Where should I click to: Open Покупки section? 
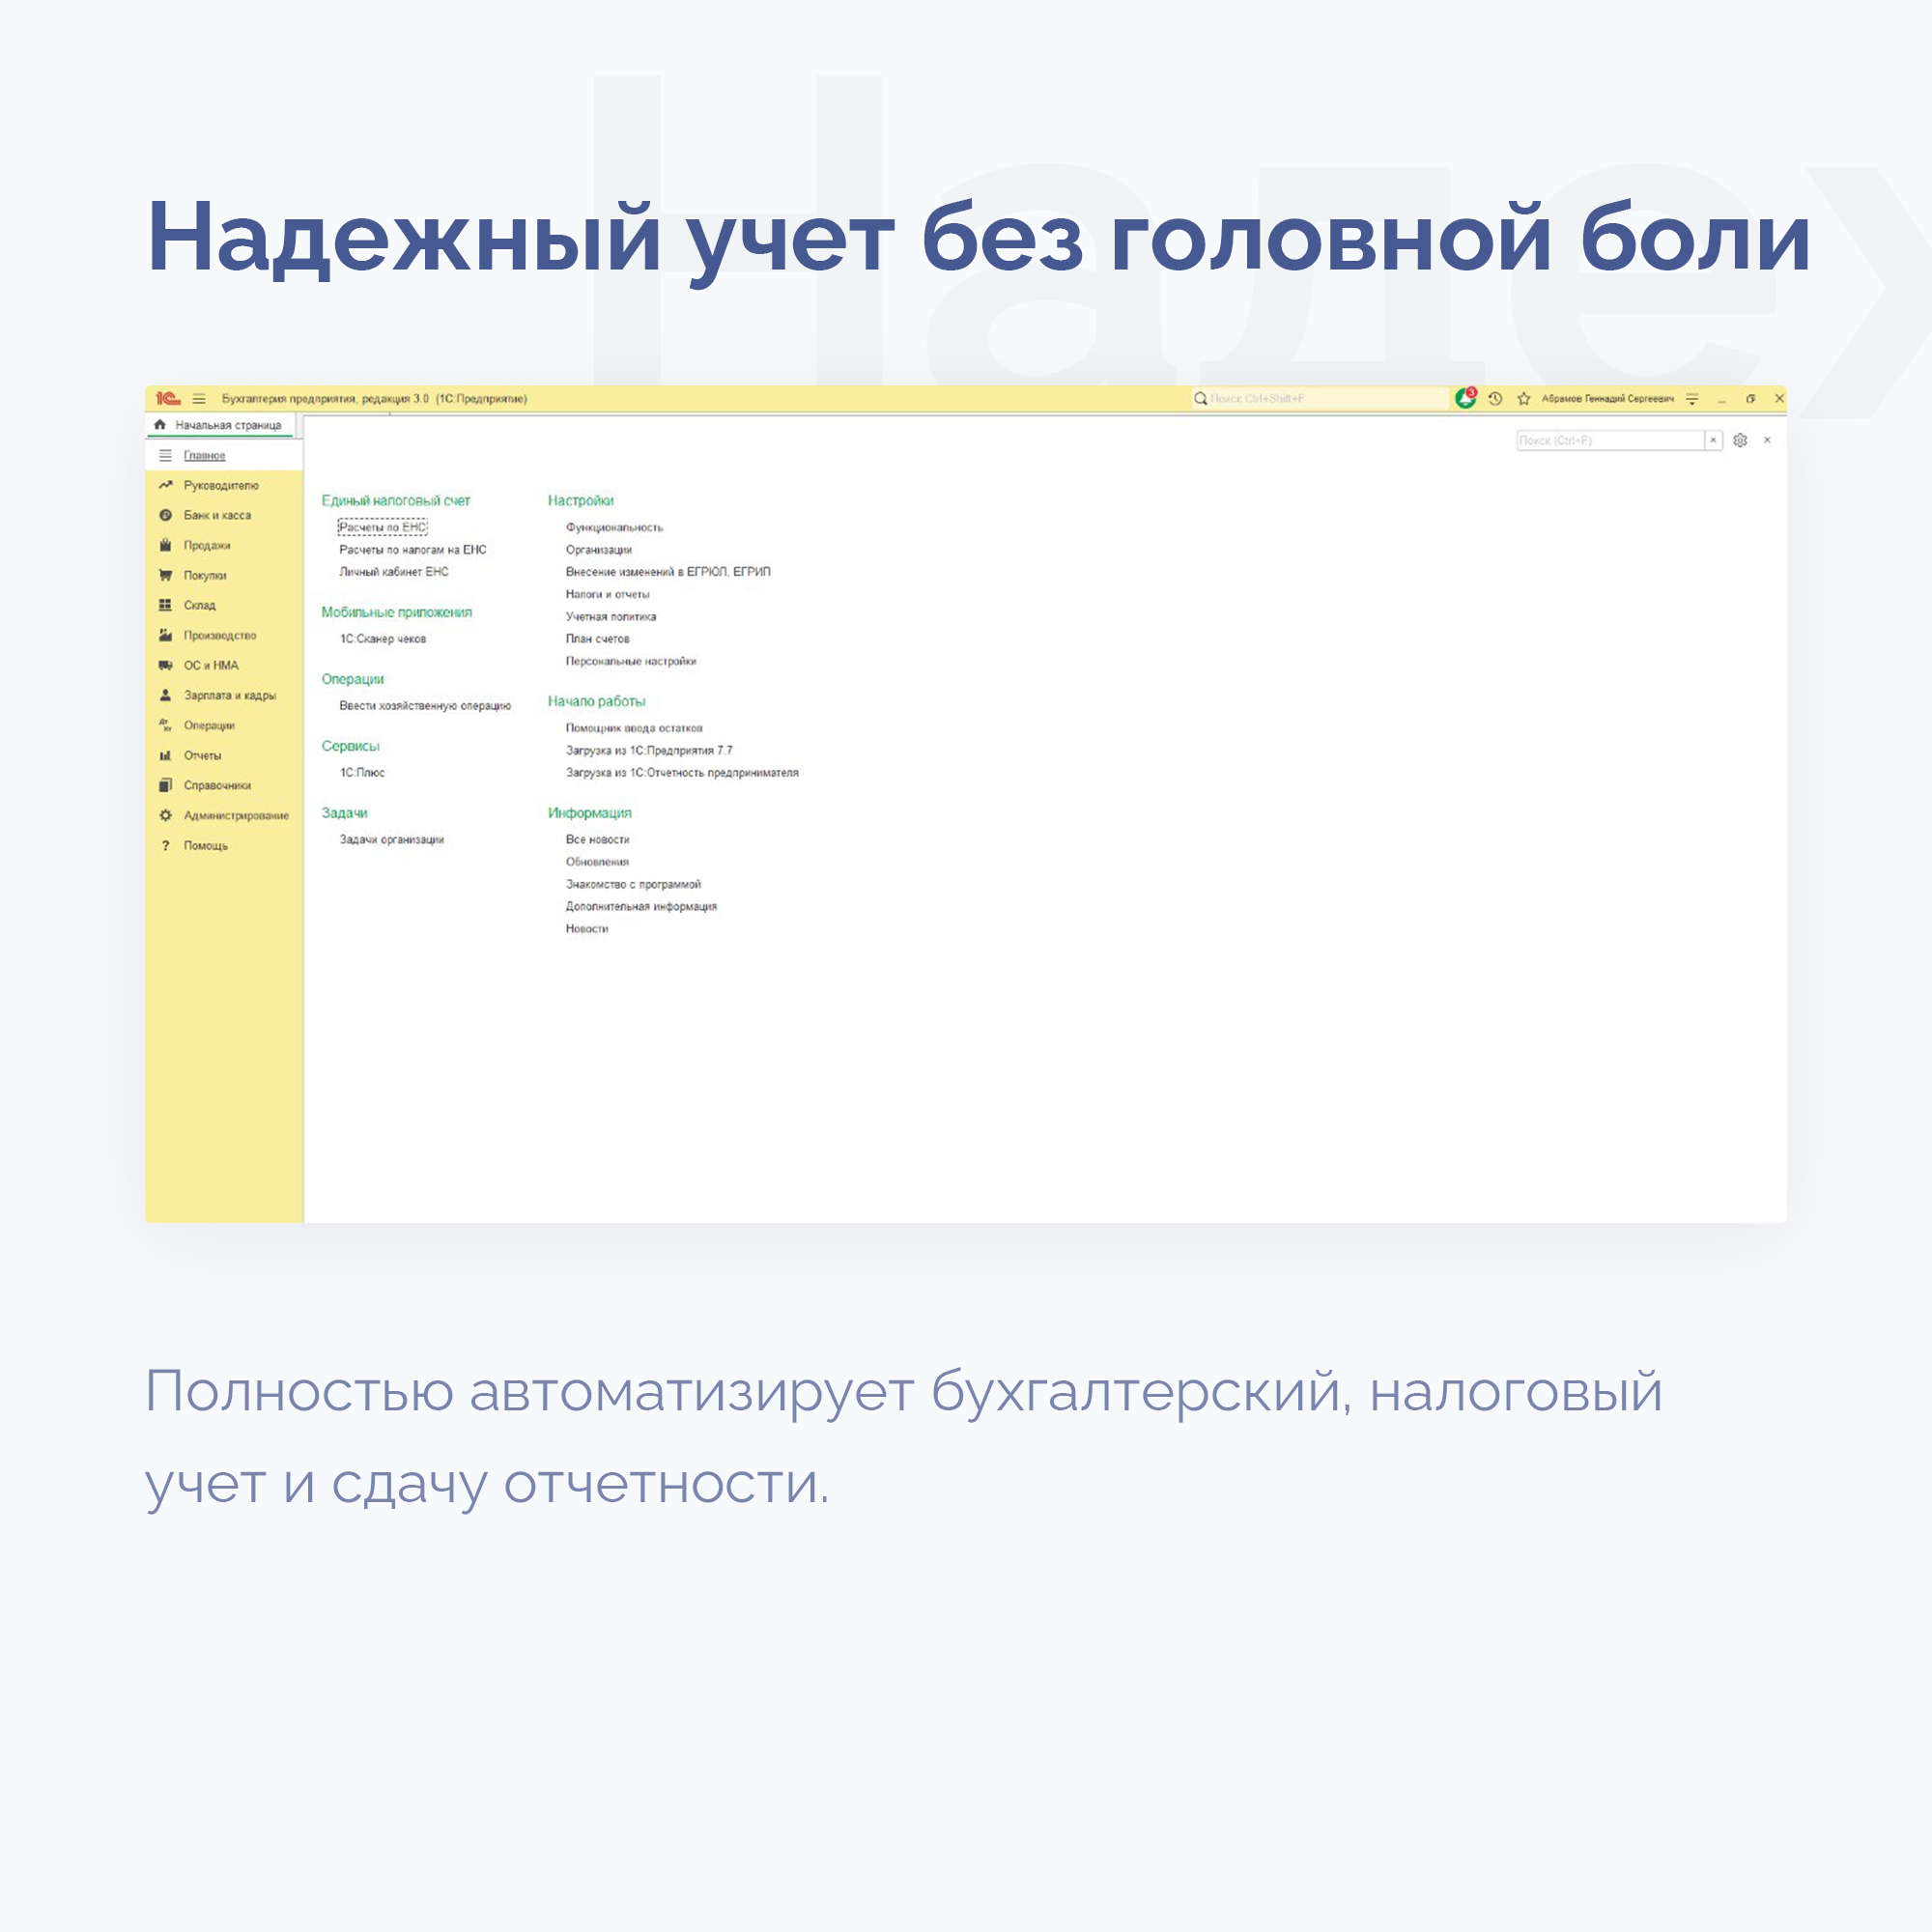(x=224, y=576)
